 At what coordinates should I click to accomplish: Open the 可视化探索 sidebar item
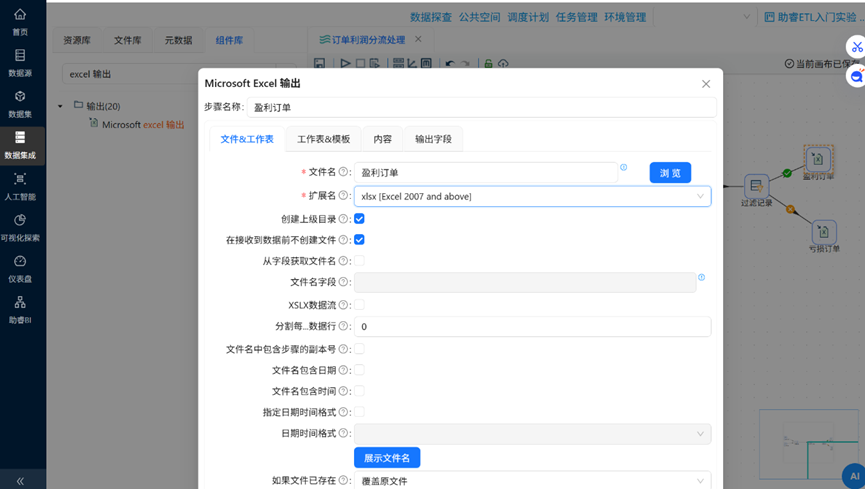(x=20, y=227)
